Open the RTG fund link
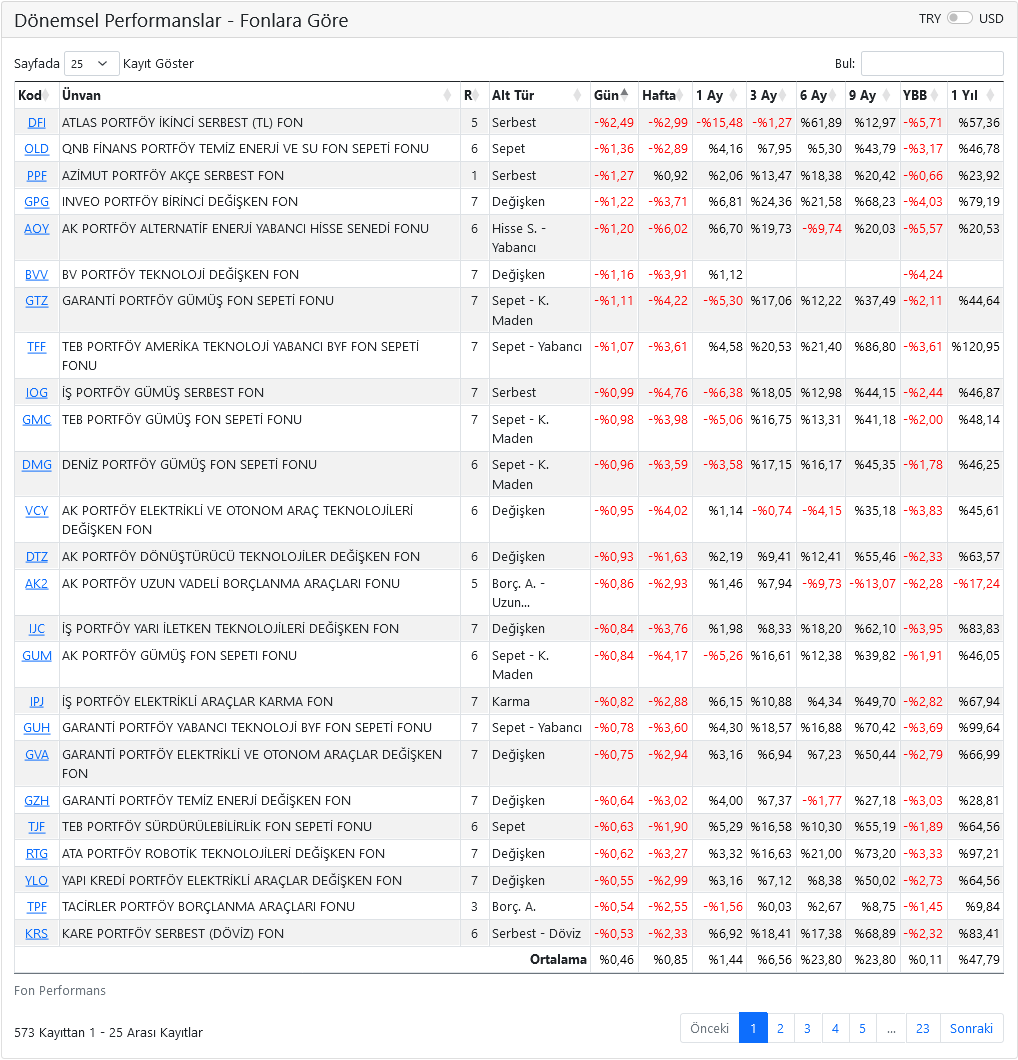The width and height of the screenshot is (1018, 1060). (37, 854)
